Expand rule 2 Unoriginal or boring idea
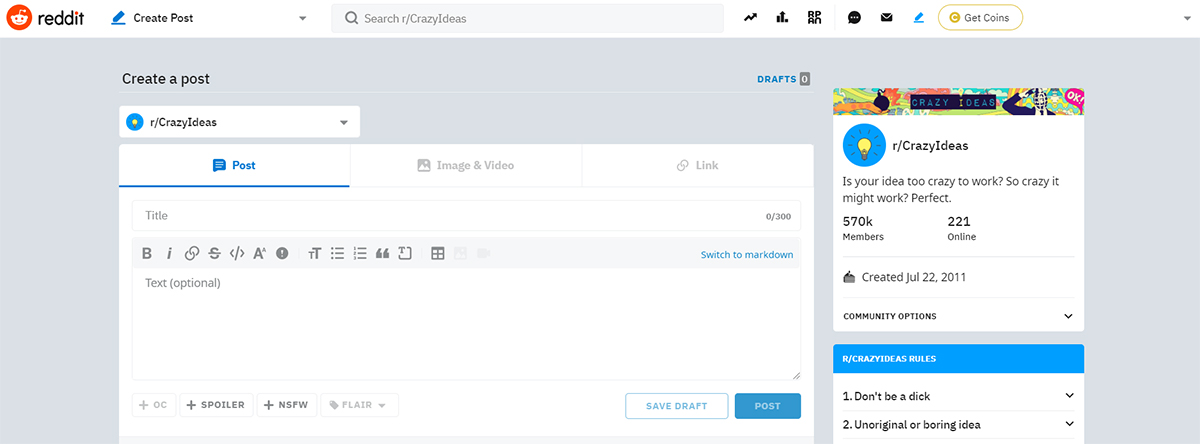 pos(958,424)
